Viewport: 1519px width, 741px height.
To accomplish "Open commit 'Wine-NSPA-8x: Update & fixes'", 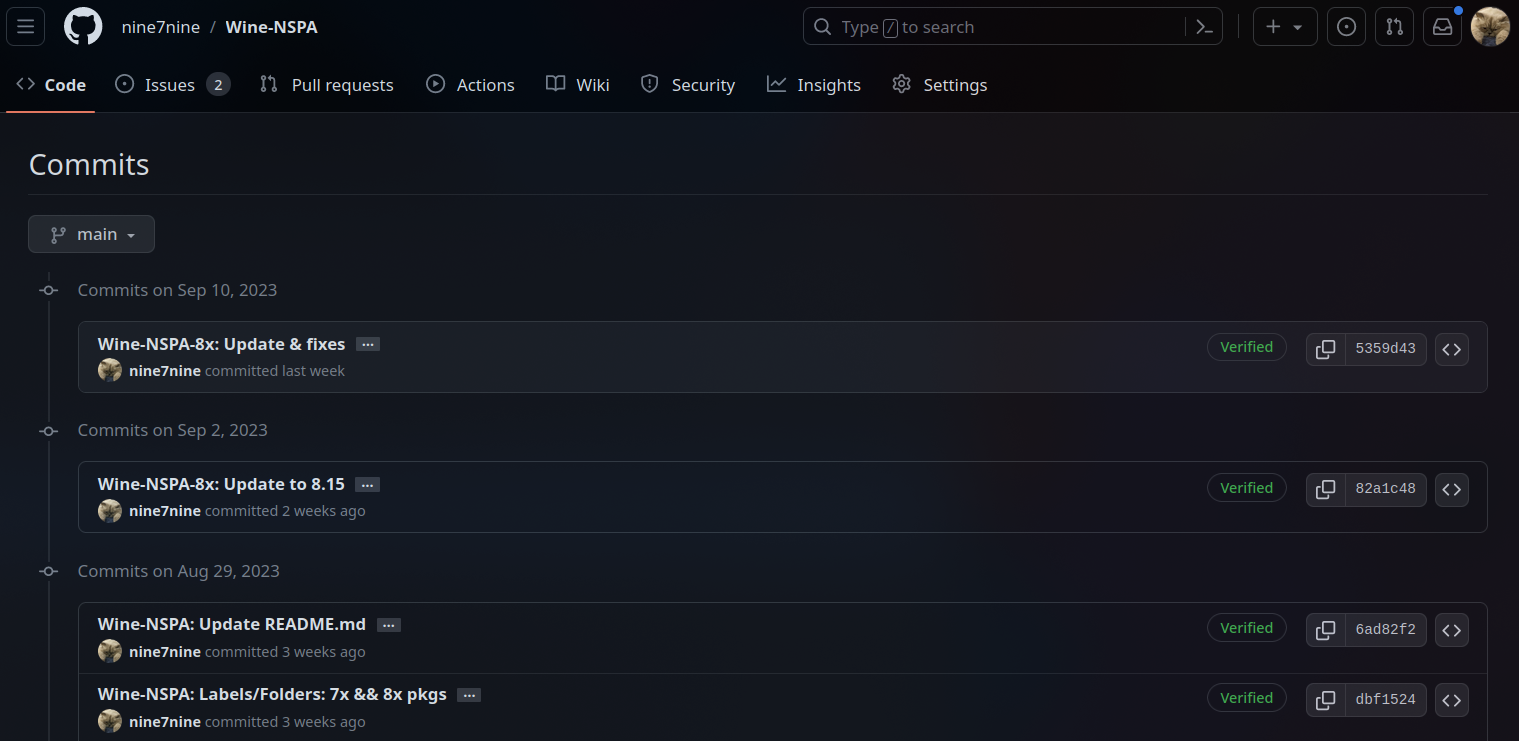I will coord(221,344).
